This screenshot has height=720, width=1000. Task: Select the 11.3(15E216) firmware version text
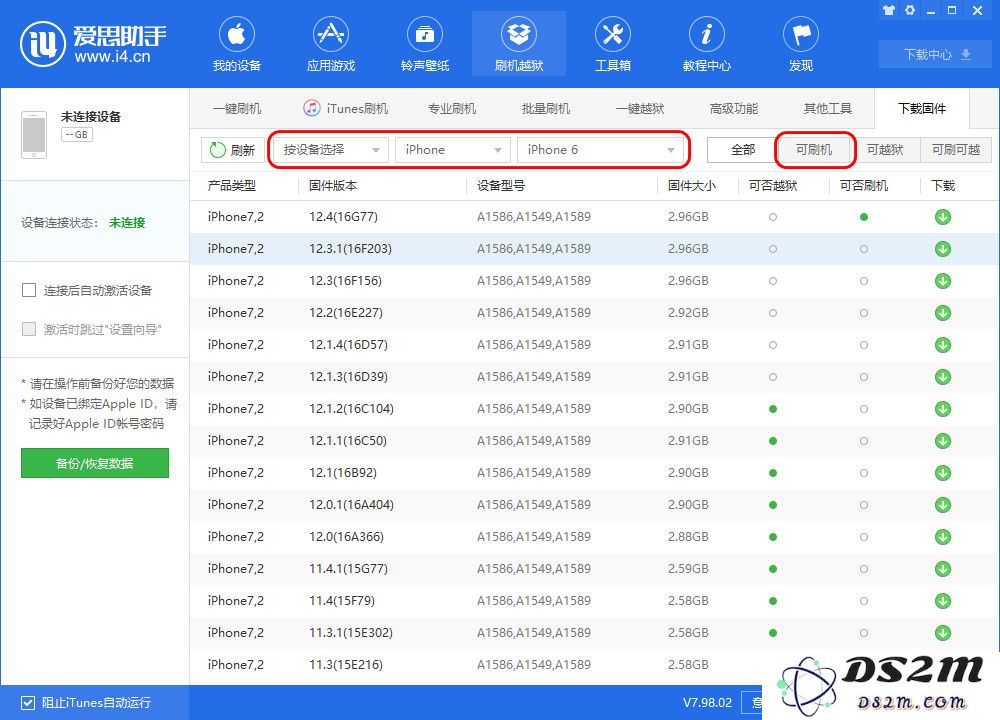click(x=346, y=665)
